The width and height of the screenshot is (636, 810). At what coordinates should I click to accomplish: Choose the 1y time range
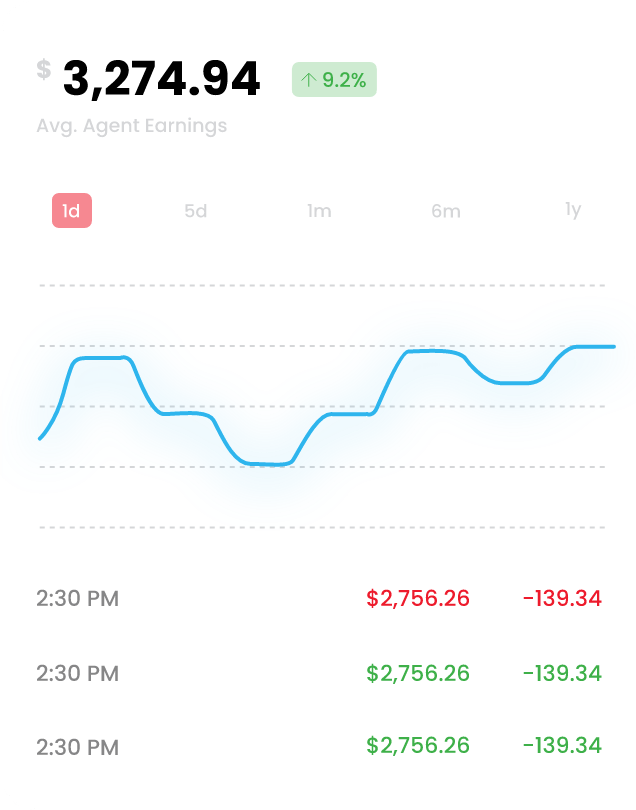click(x=572, y=210)
